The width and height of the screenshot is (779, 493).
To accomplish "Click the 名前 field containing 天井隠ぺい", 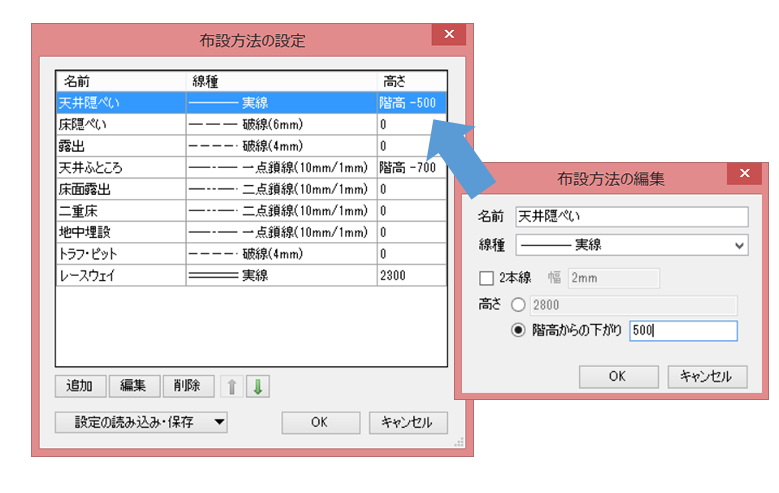I will (x=632, y=217).
